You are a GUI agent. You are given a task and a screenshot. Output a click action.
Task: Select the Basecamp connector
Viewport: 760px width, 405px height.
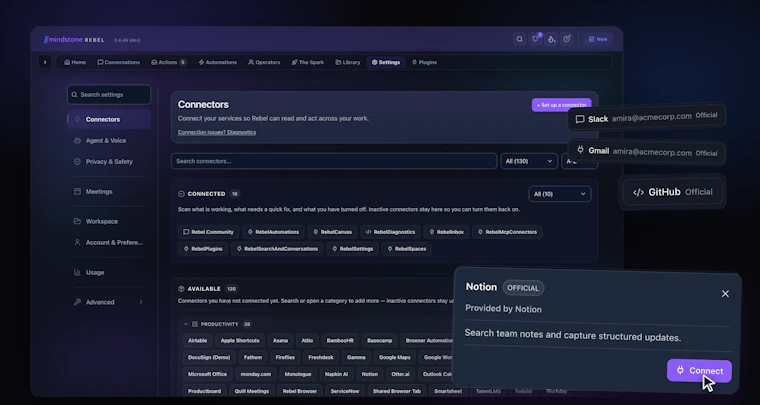pos(380,341)
